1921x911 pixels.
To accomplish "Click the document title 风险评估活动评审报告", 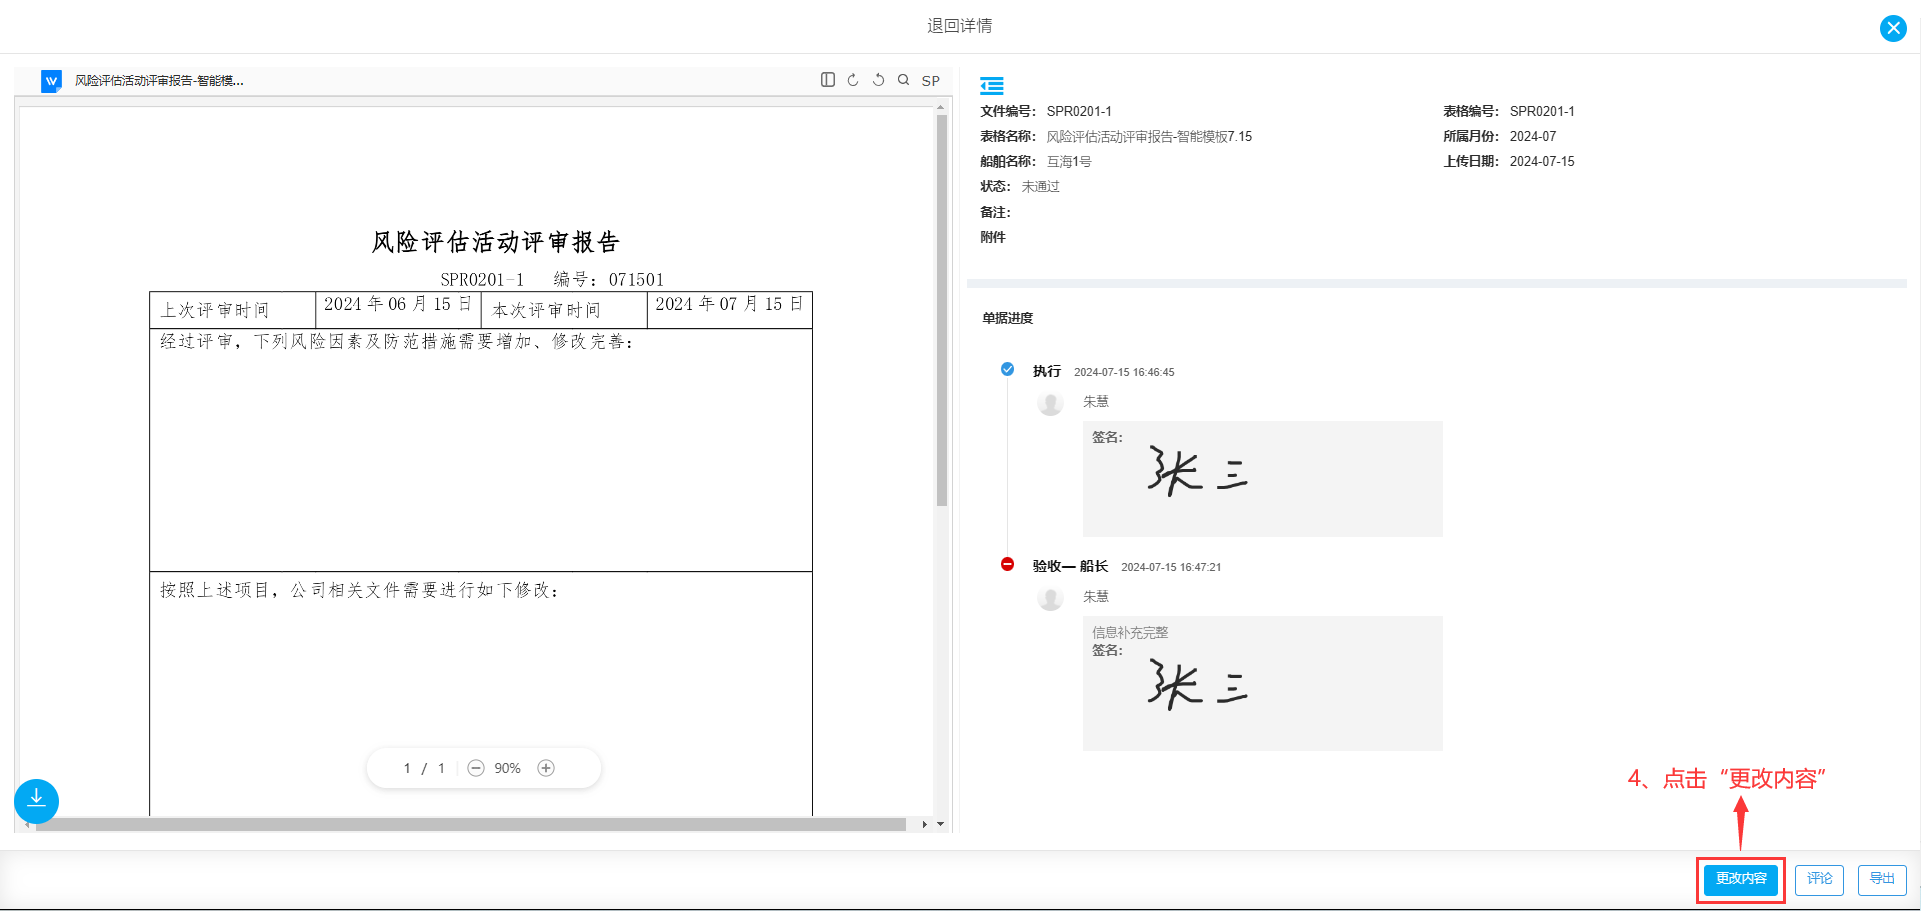I will point(496,242).
